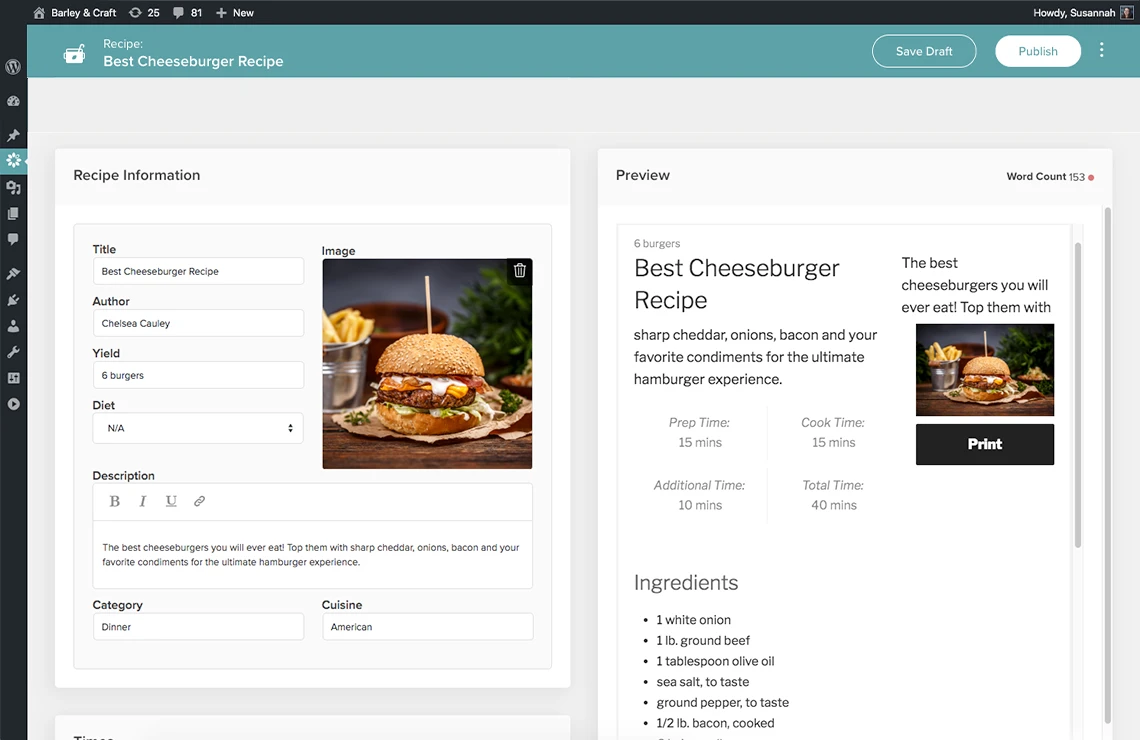Click the small burger thumbnail in Preview

tap(984, 370)
